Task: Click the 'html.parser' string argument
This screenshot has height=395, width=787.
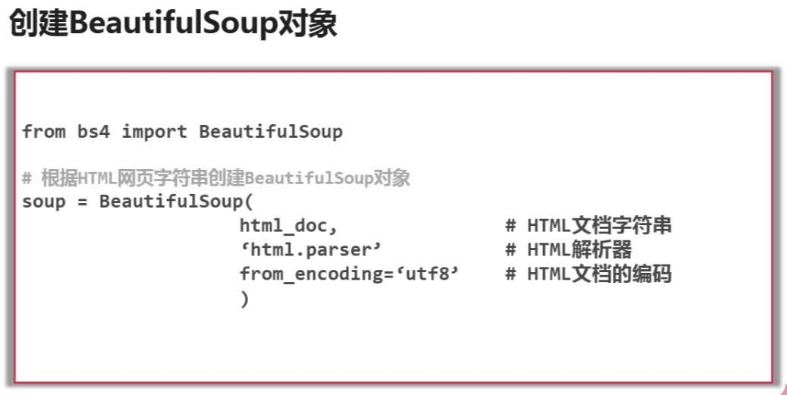Action: tap(312, 250)
